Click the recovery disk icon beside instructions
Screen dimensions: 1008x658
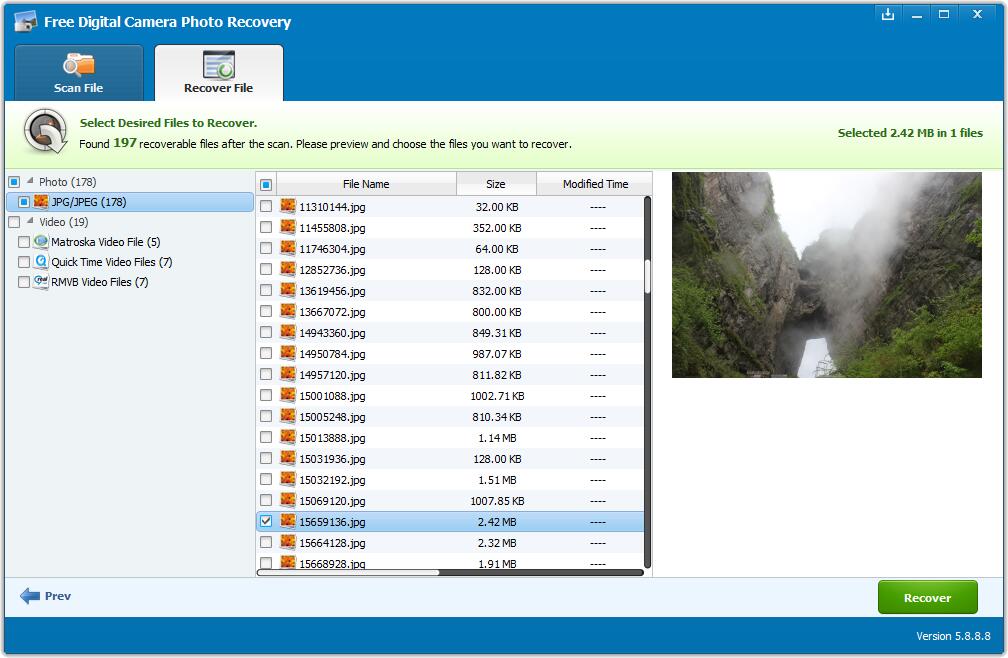tap(45, 131)
